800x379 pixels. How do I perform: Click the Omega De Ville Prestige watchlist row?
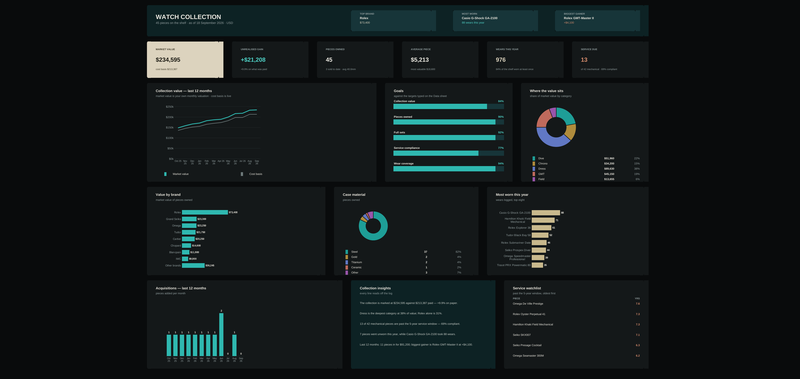pyautogui.click(x=576, y=304)
